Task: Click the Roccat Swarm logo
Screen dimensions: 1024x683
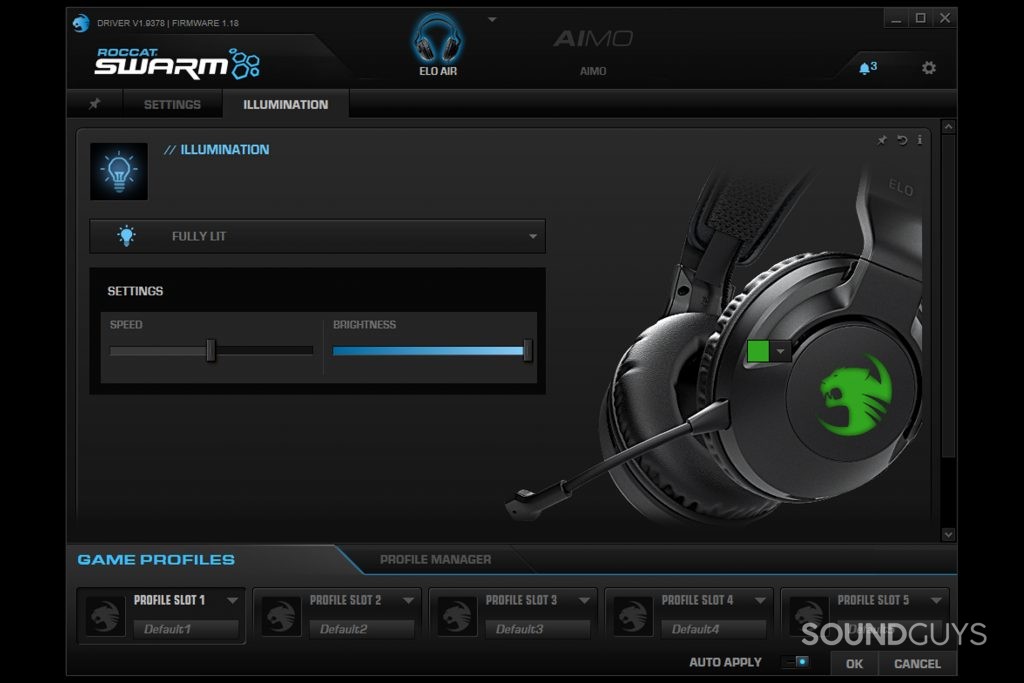Action: 177,63
